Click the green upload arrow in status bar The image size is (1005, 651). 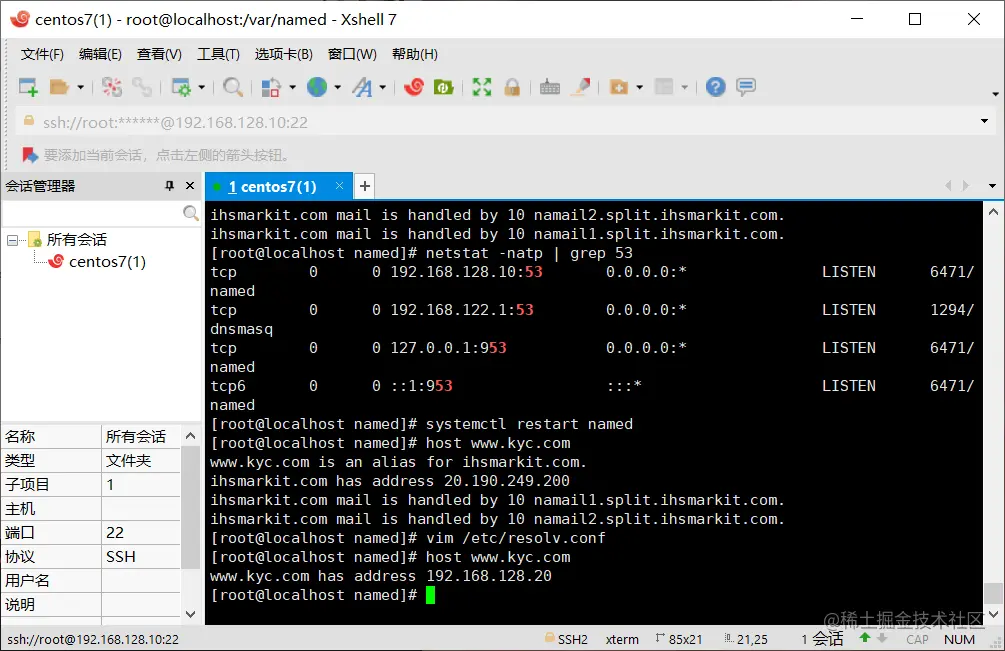pos(865,638)
